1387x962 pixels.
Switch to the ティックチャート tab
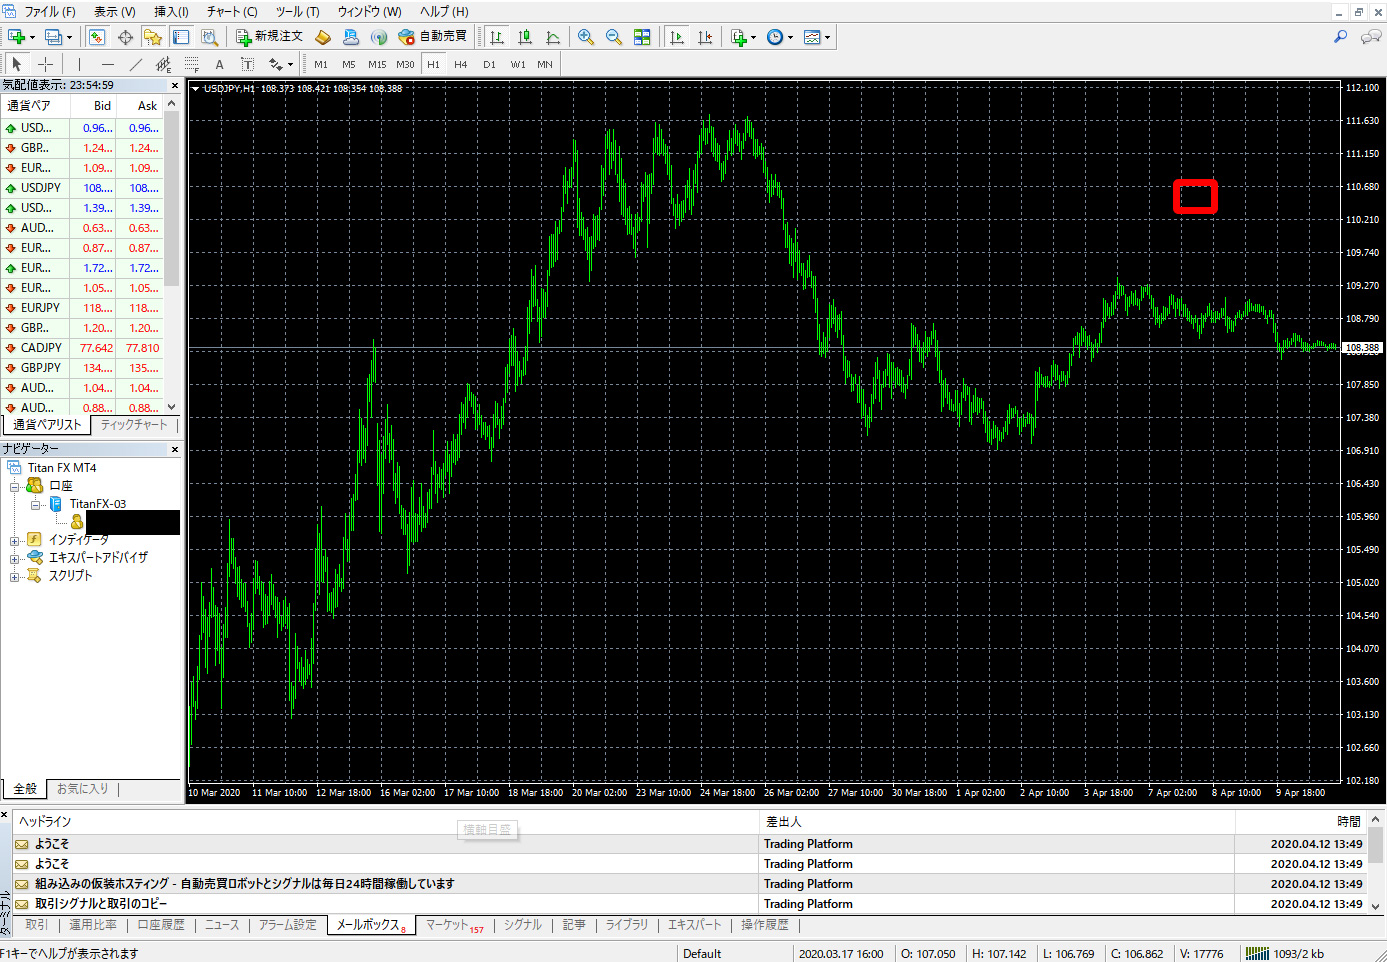[x=134, y=425]
